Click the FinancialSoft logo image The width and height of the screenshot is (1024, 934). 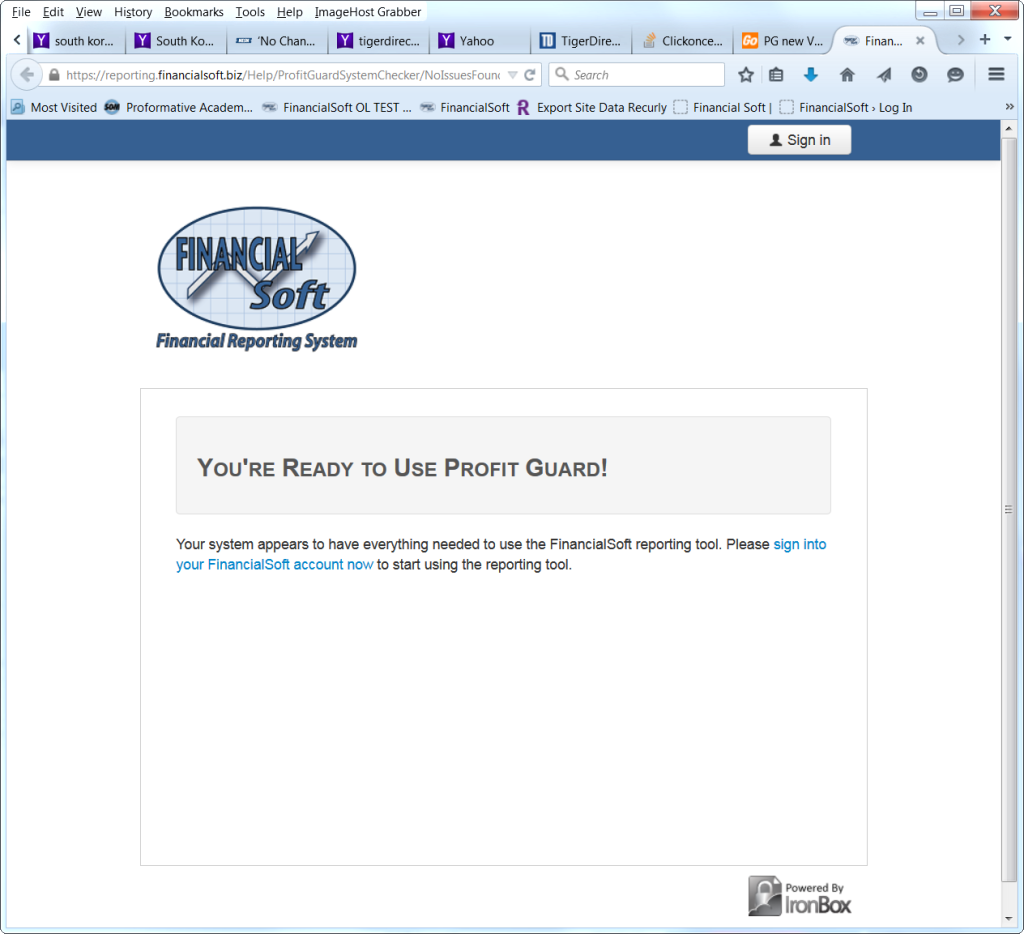(x=257, y=279)
